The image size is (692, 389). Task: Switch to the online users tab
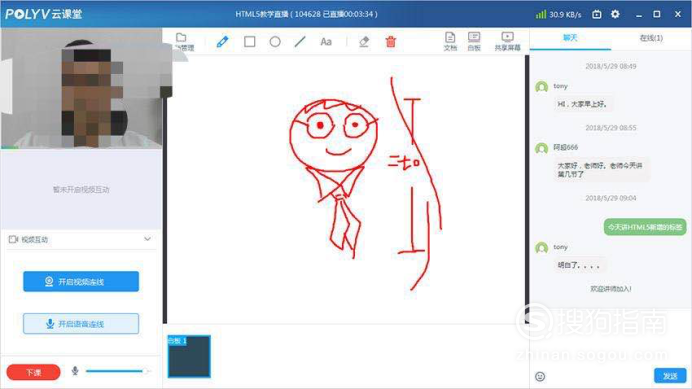(x=651, y=38)
